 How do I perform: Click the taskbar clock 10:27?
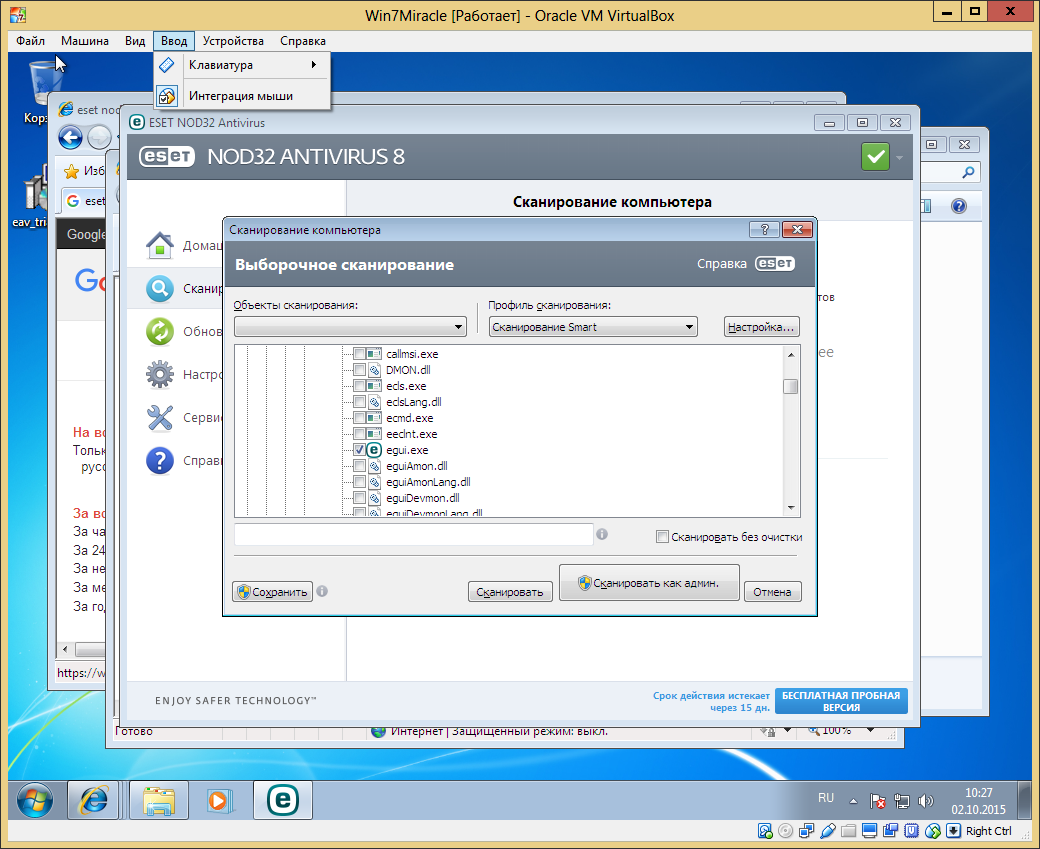[x=978, y=793]
